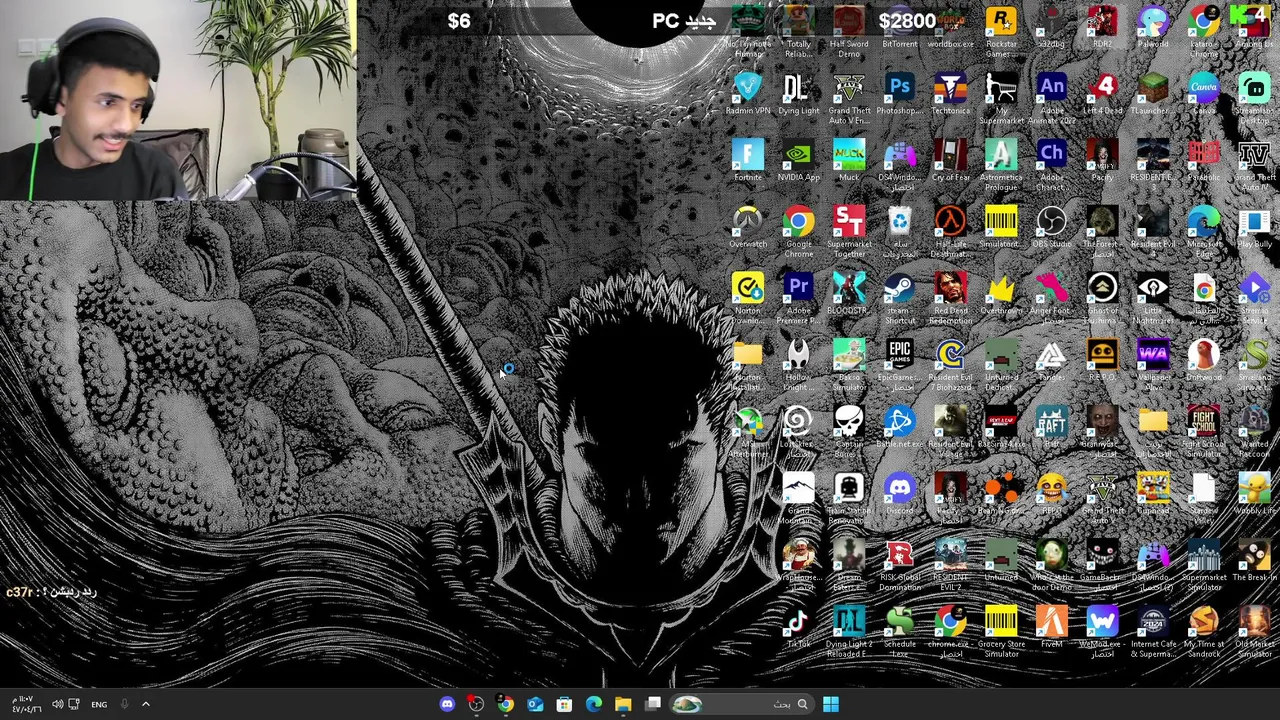Select Little Nightmares icon
This screenshot has height=720, width=1280.
click(x=1153, y=298)
